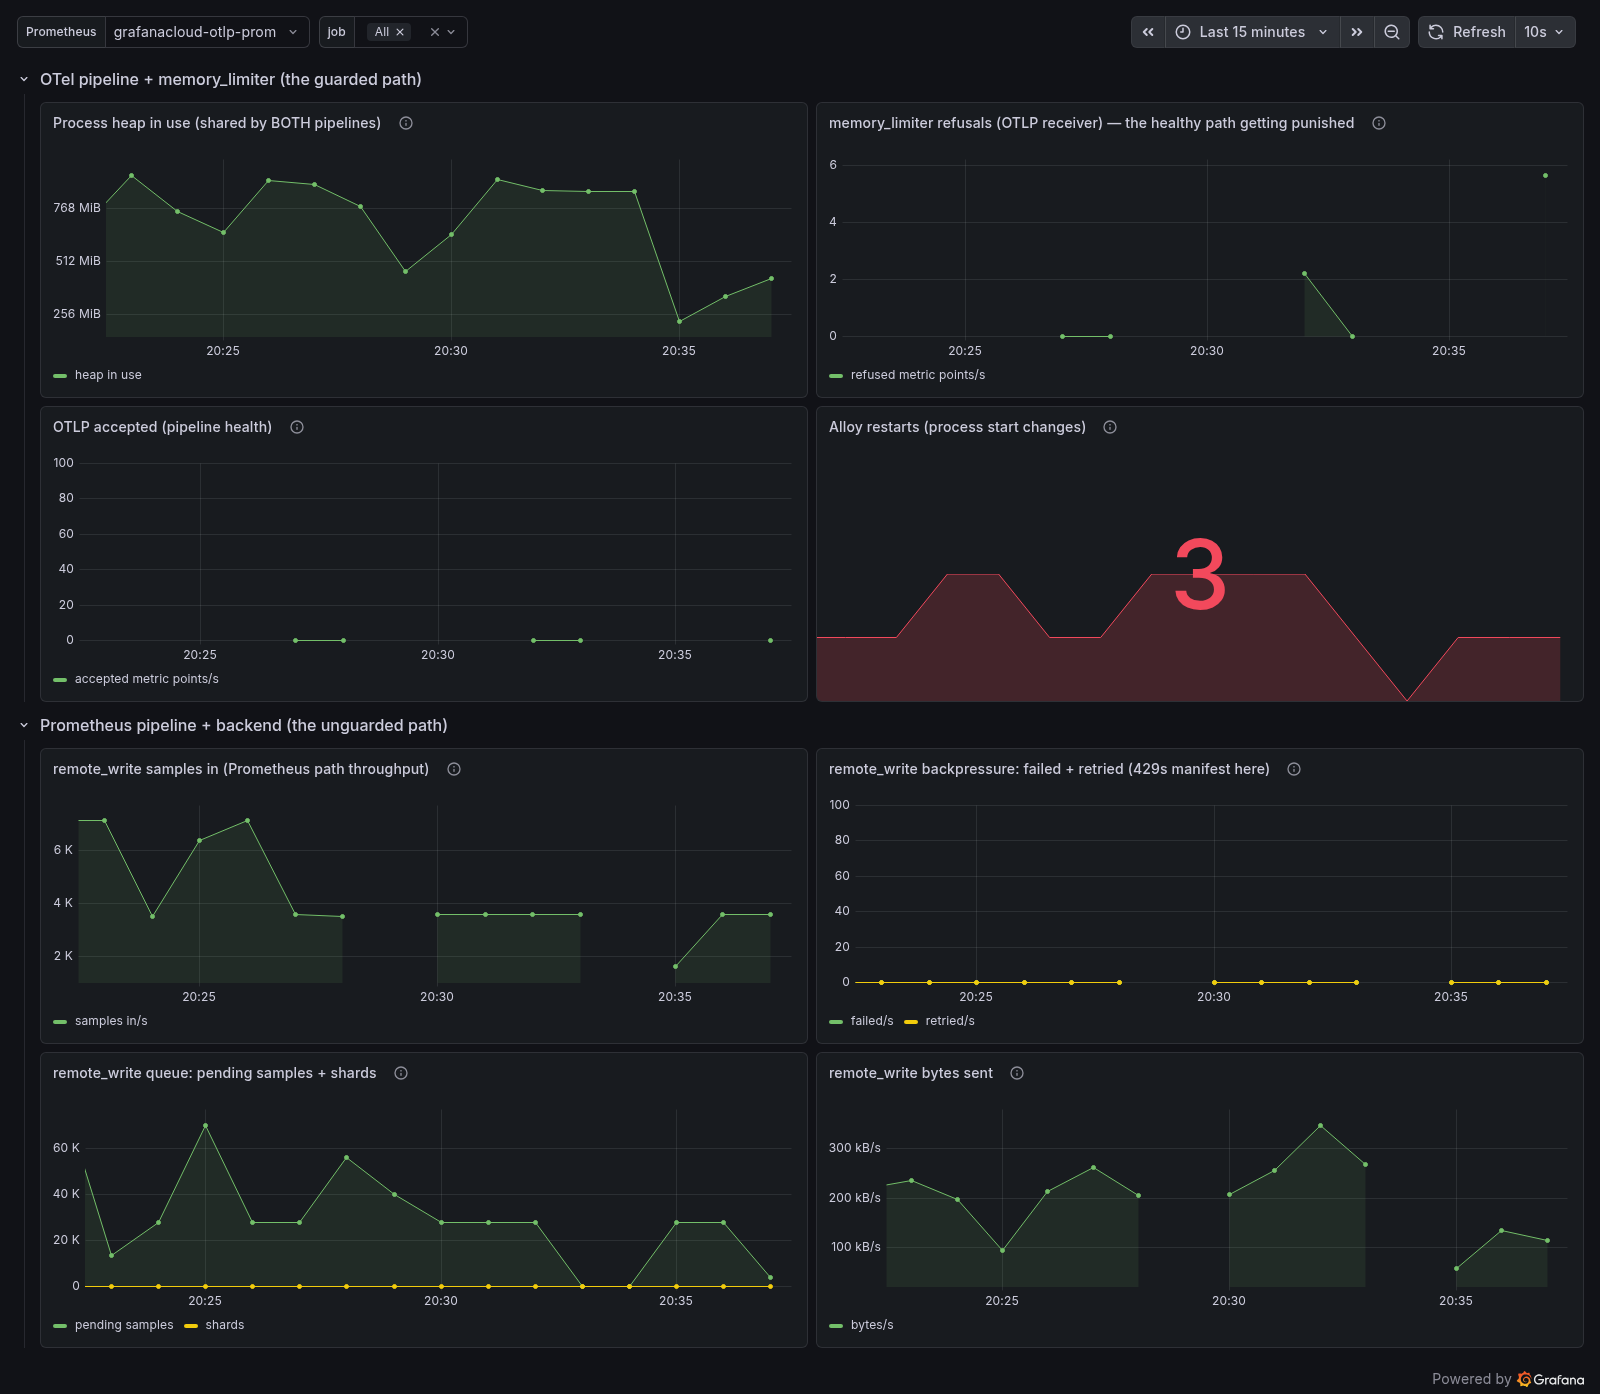Viewport: 1600px width, 1394px height.
Task: Open info icon for Process heap in use panel
Action: 406,123
